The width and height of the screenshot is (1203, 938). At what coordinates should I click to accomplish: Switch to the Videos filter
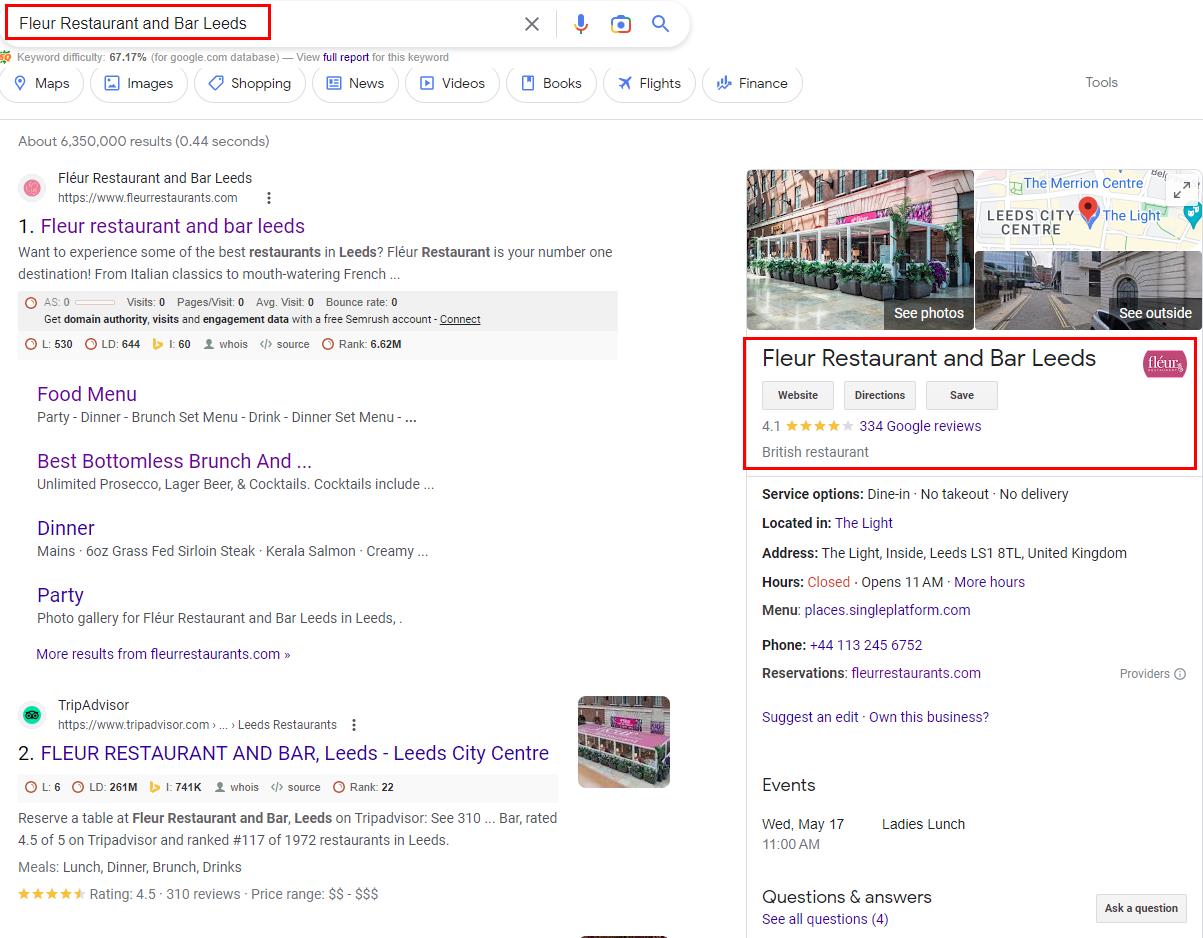(452, 83)
